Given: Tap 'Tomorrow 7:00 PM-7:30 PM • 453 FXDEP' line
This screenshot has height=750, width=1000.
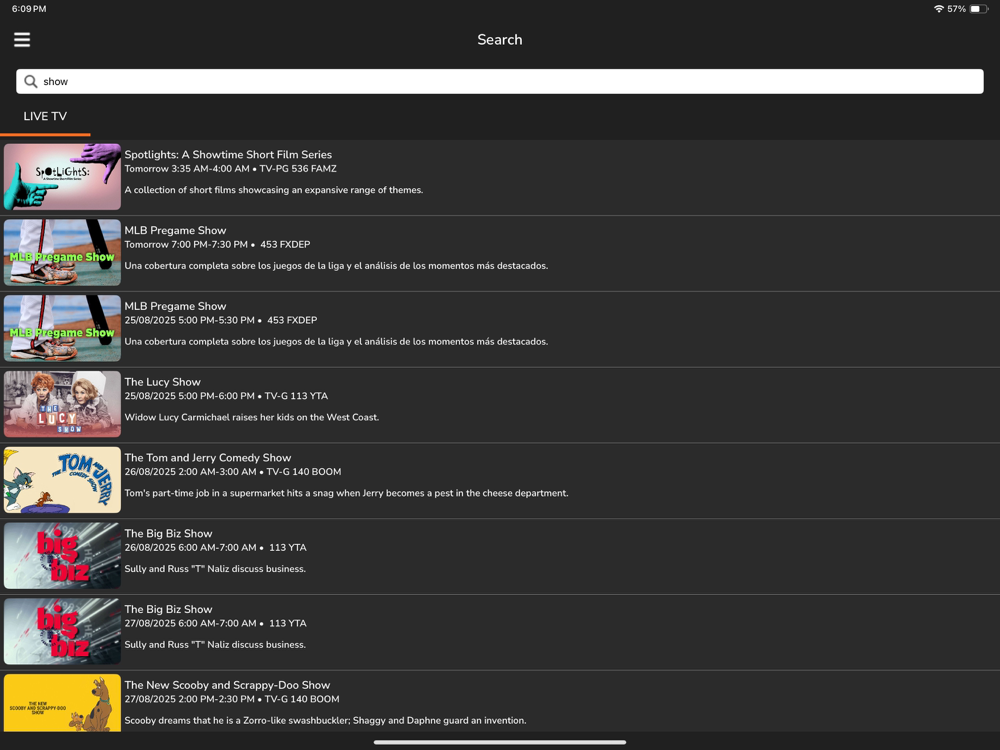Looking at the screenshot, I should pyautogui.click(x=217, y=245).
